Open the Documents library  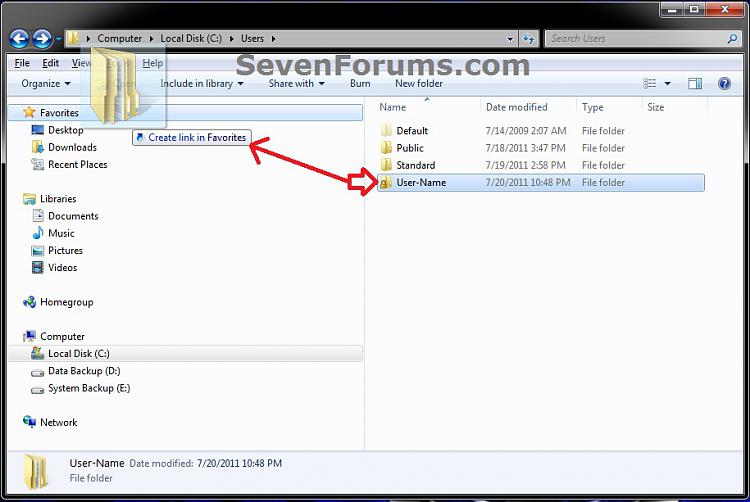pyautogui.click(x=73, y=216)
